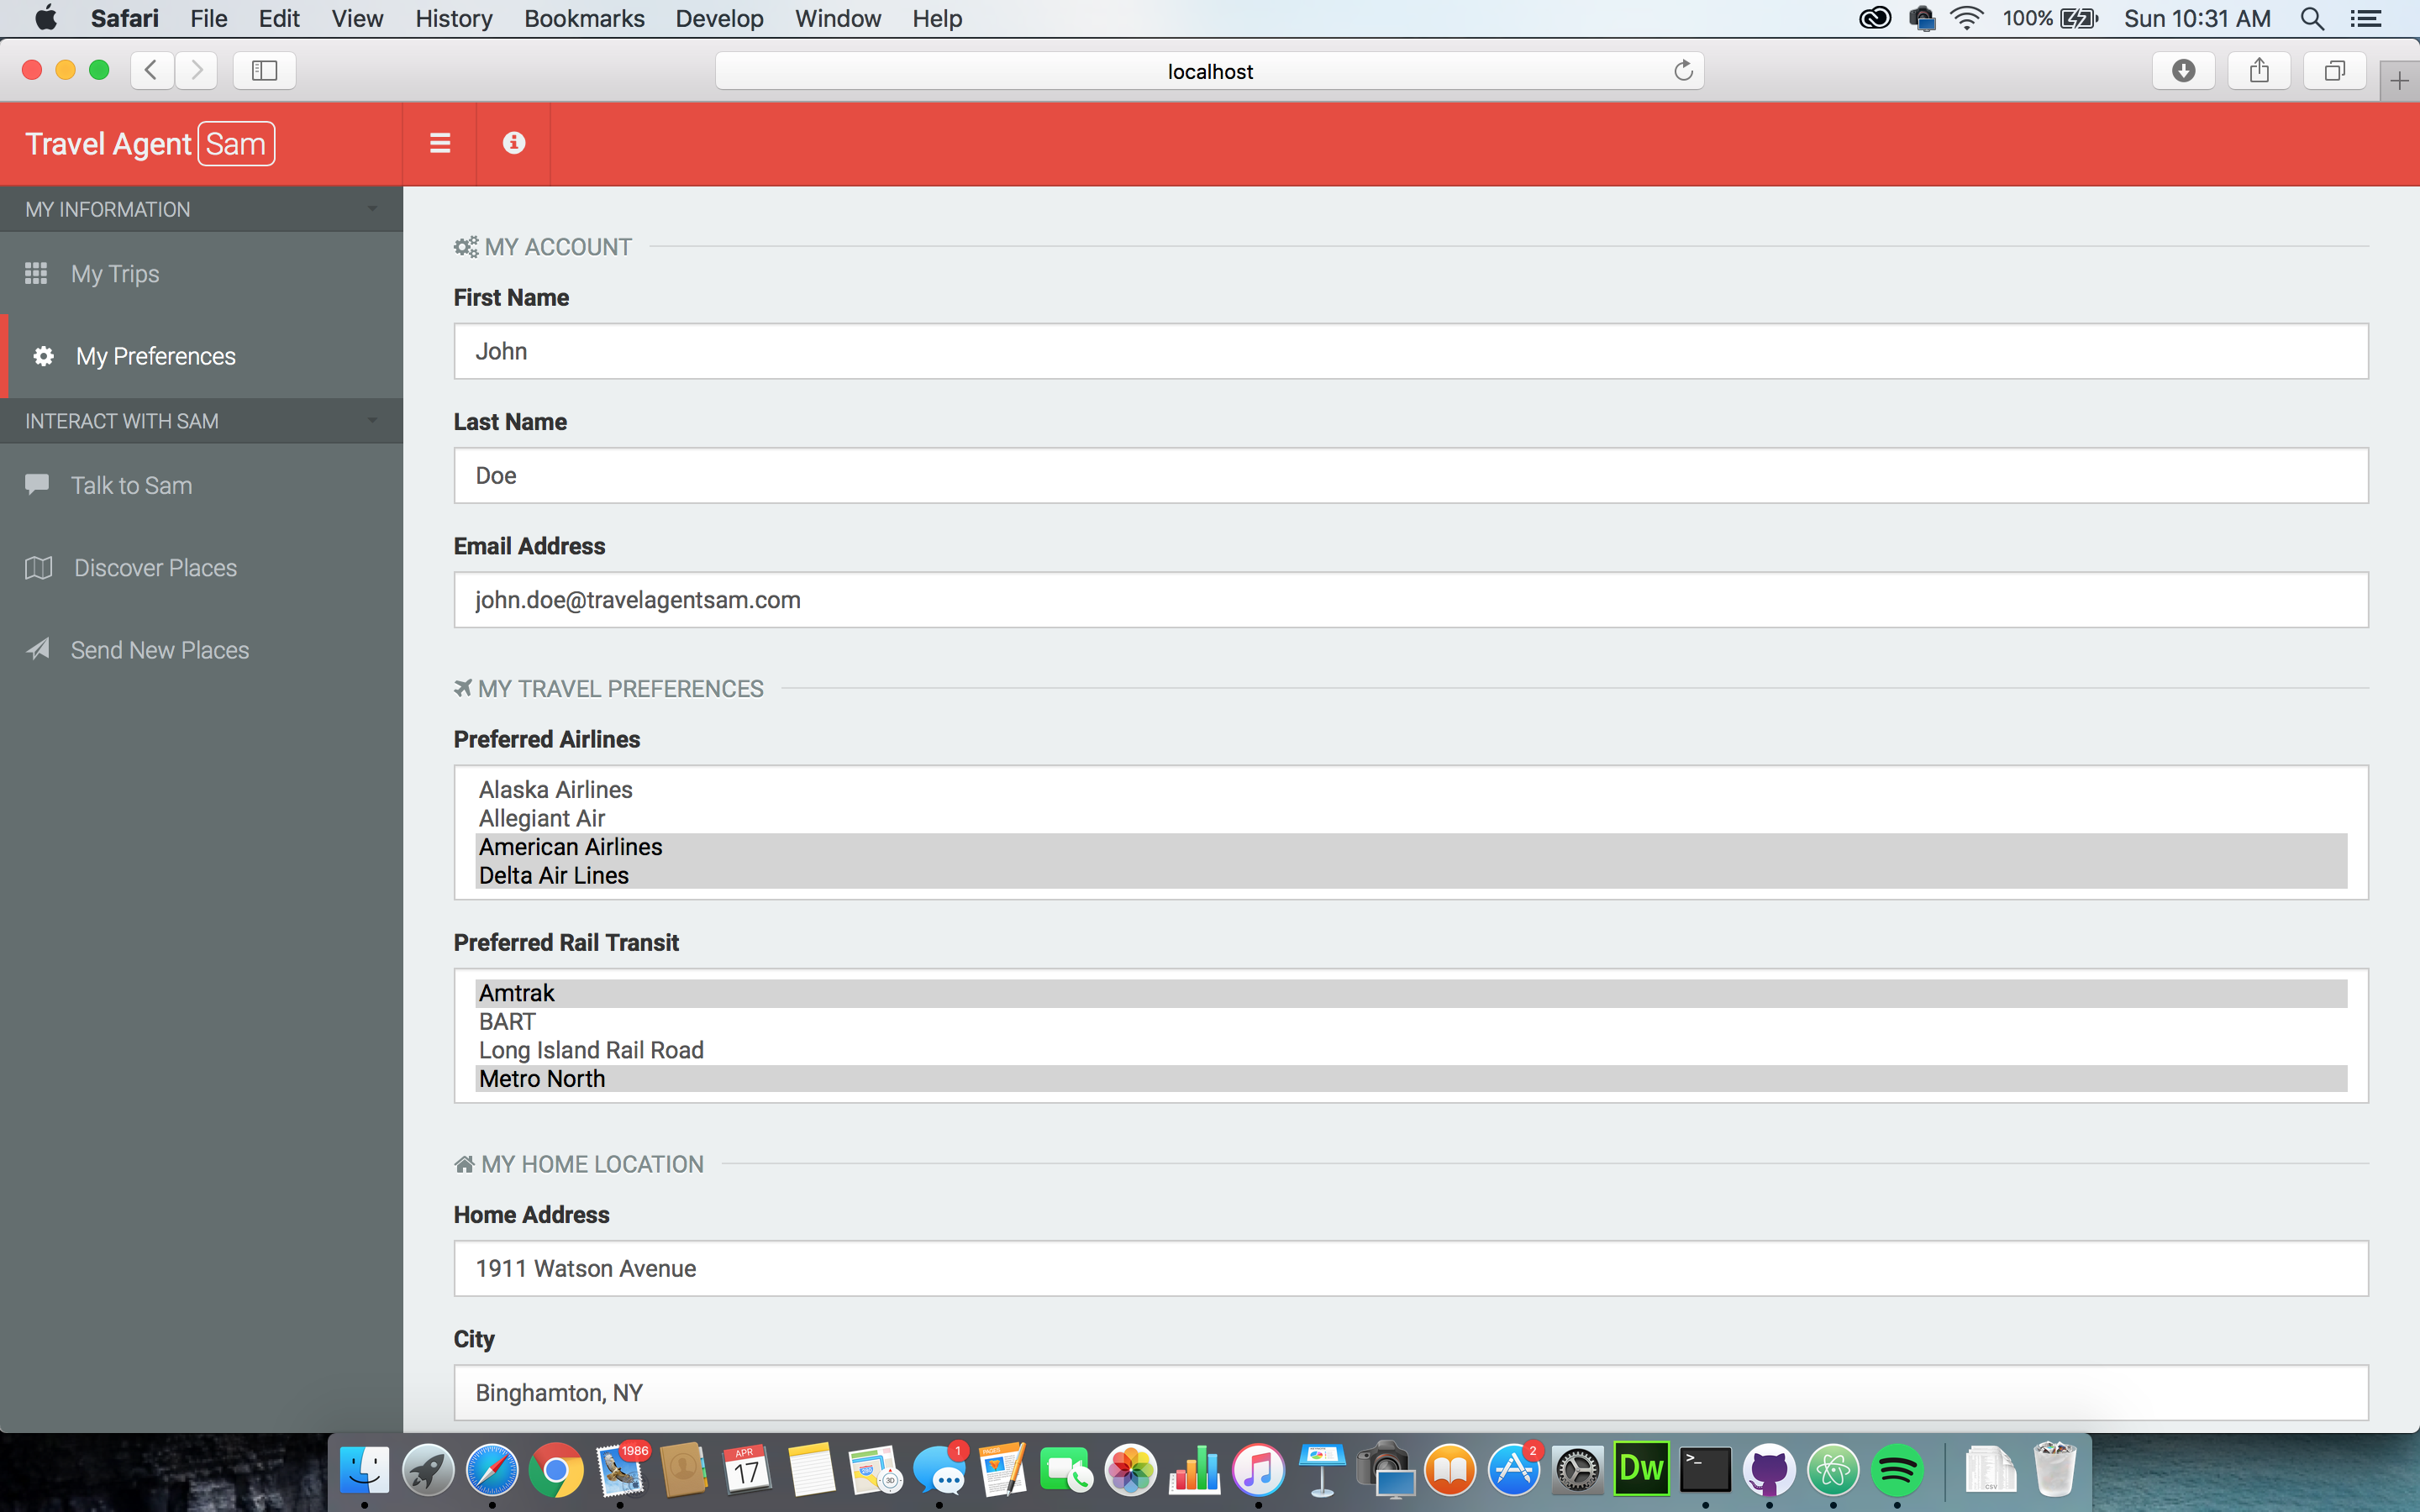This screenshot has height=1512, width=2420.
Task: Click Safari's reload page icon
Action: click(1683, 71)
